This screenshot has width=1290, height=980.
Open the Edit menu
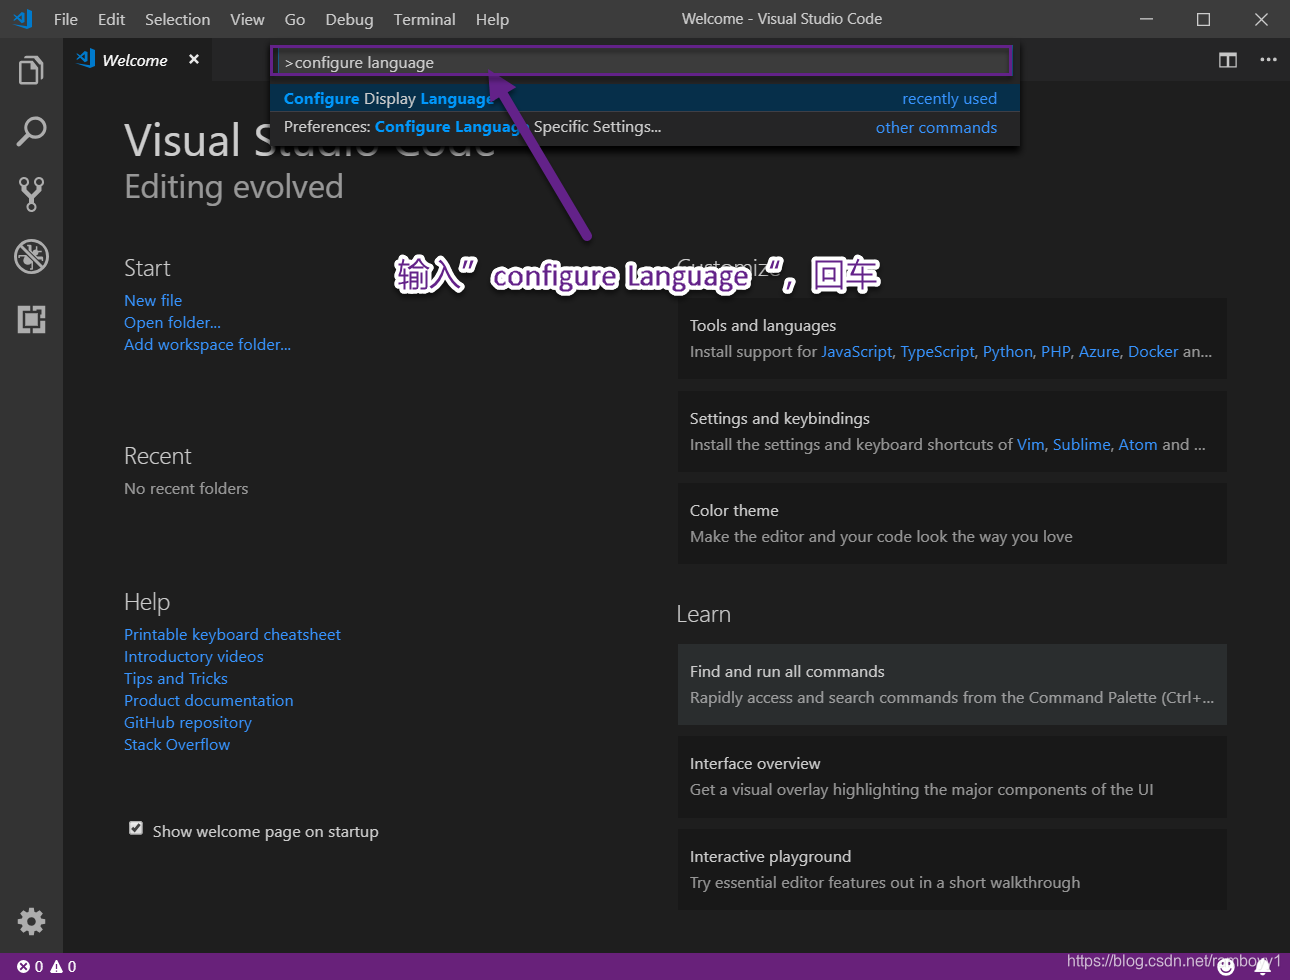112,19
